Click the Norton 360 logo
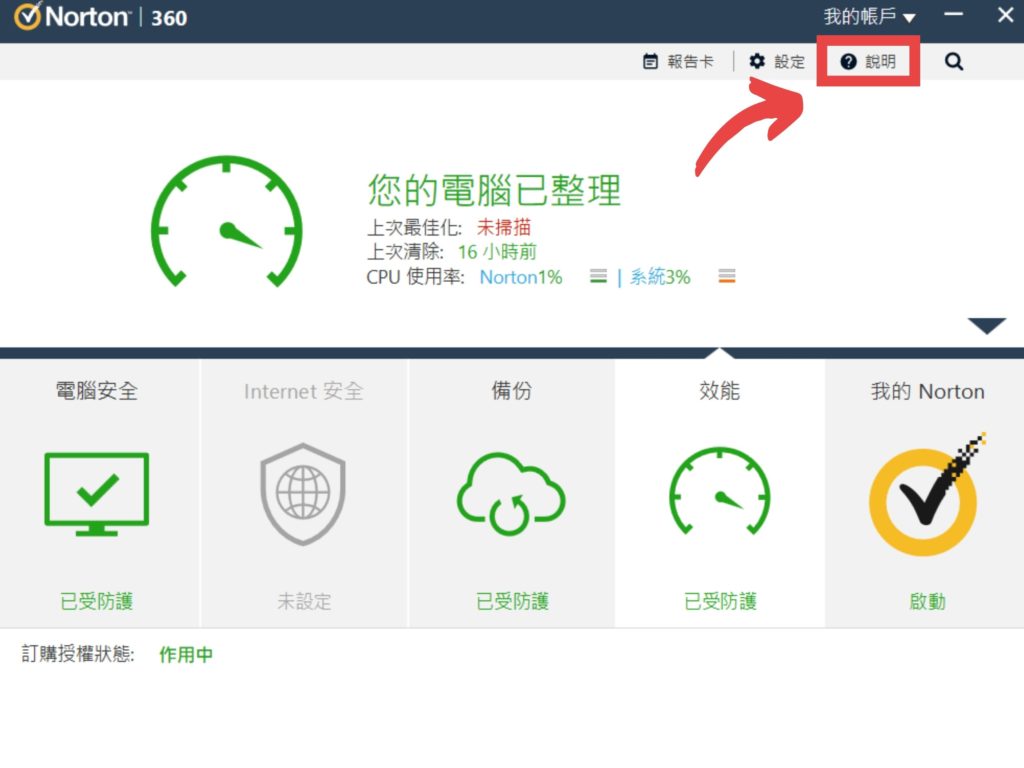 (x=101, y=16)
